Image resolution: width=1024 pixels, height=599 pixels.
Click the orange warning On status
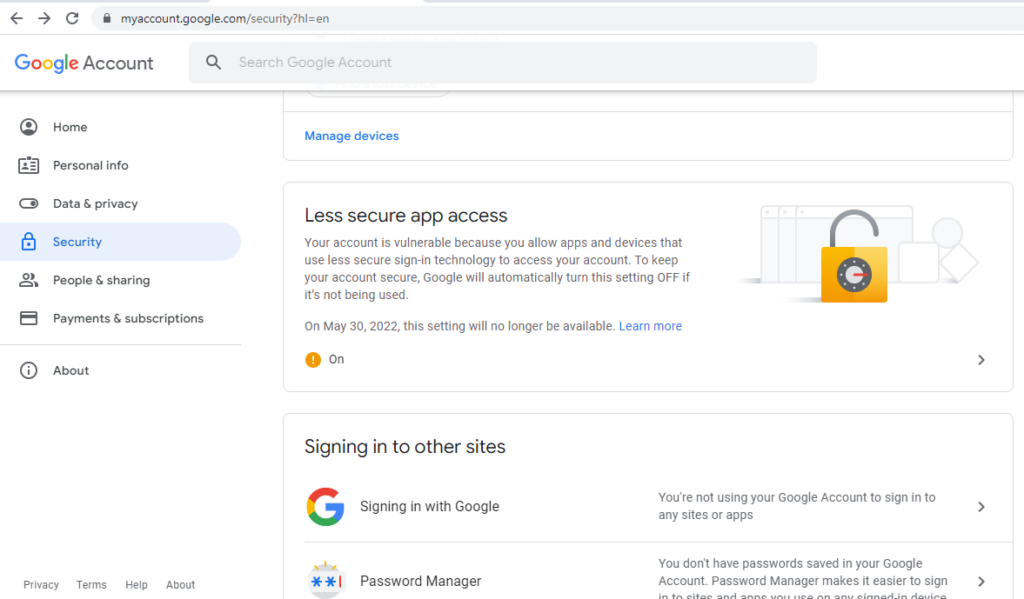pyautogui.click(x=324, y=359)
